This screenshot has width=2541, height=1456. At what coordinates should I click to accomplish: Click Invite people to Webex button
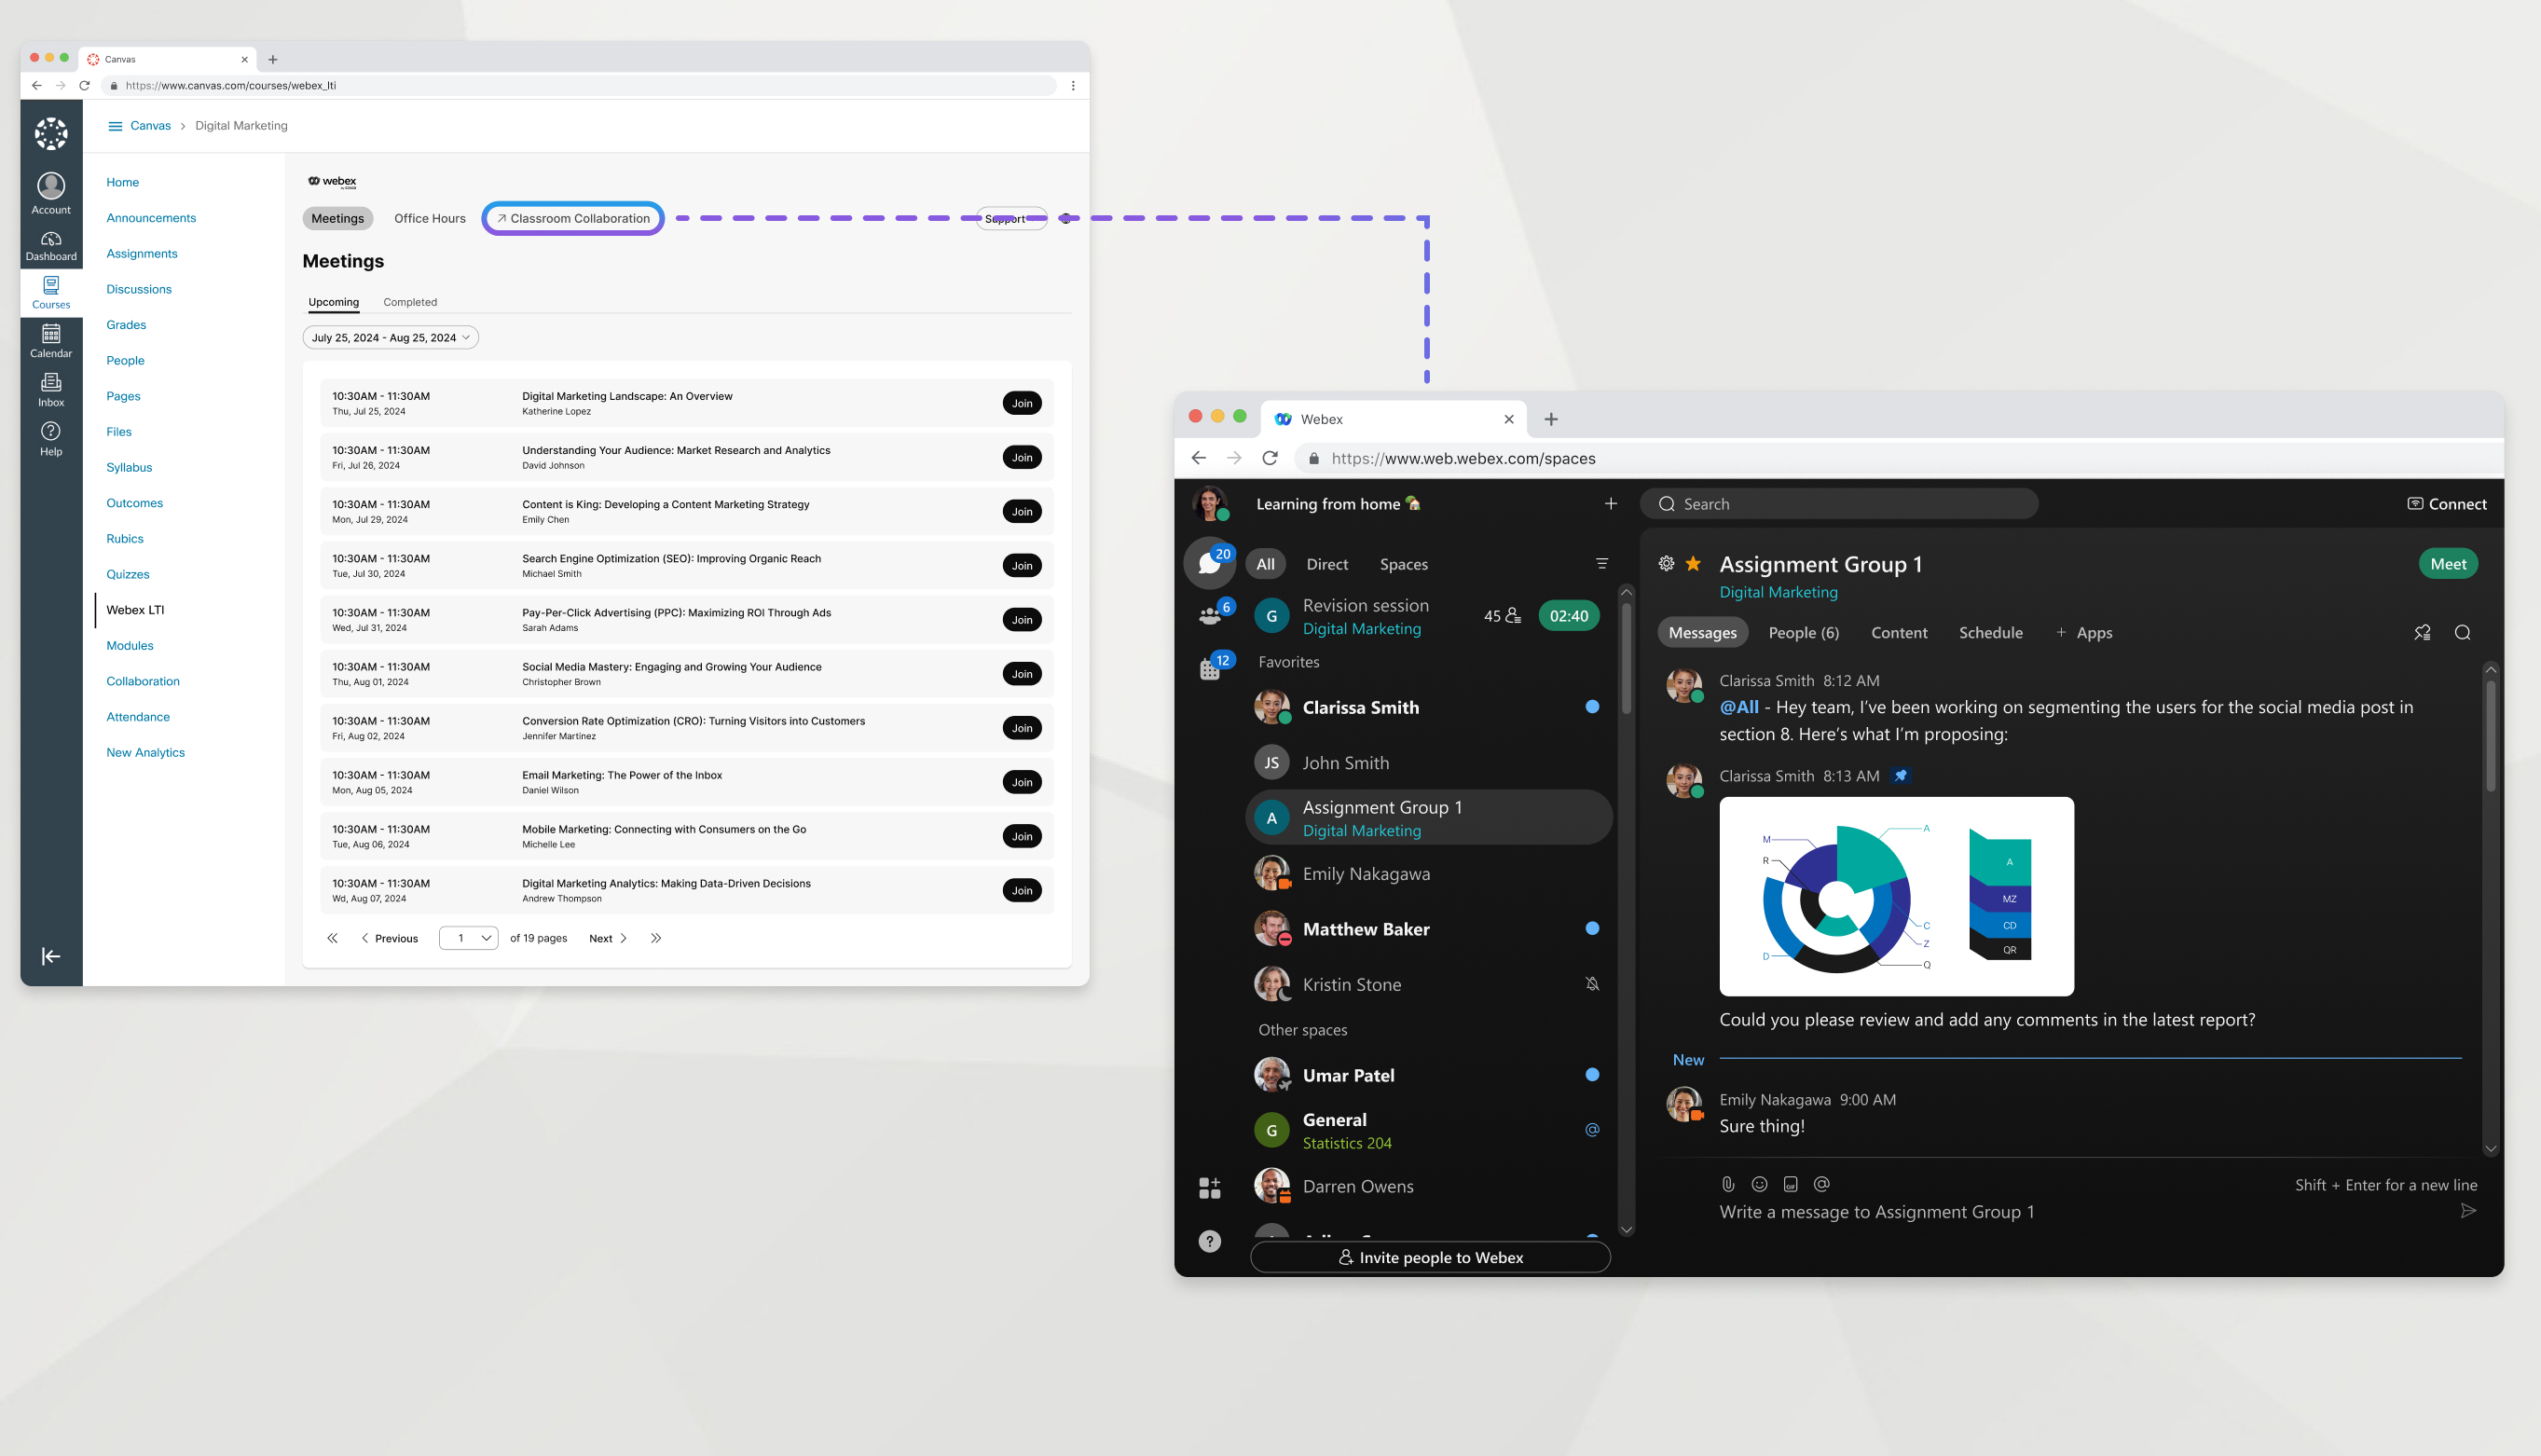(x=1429, y=1256)
